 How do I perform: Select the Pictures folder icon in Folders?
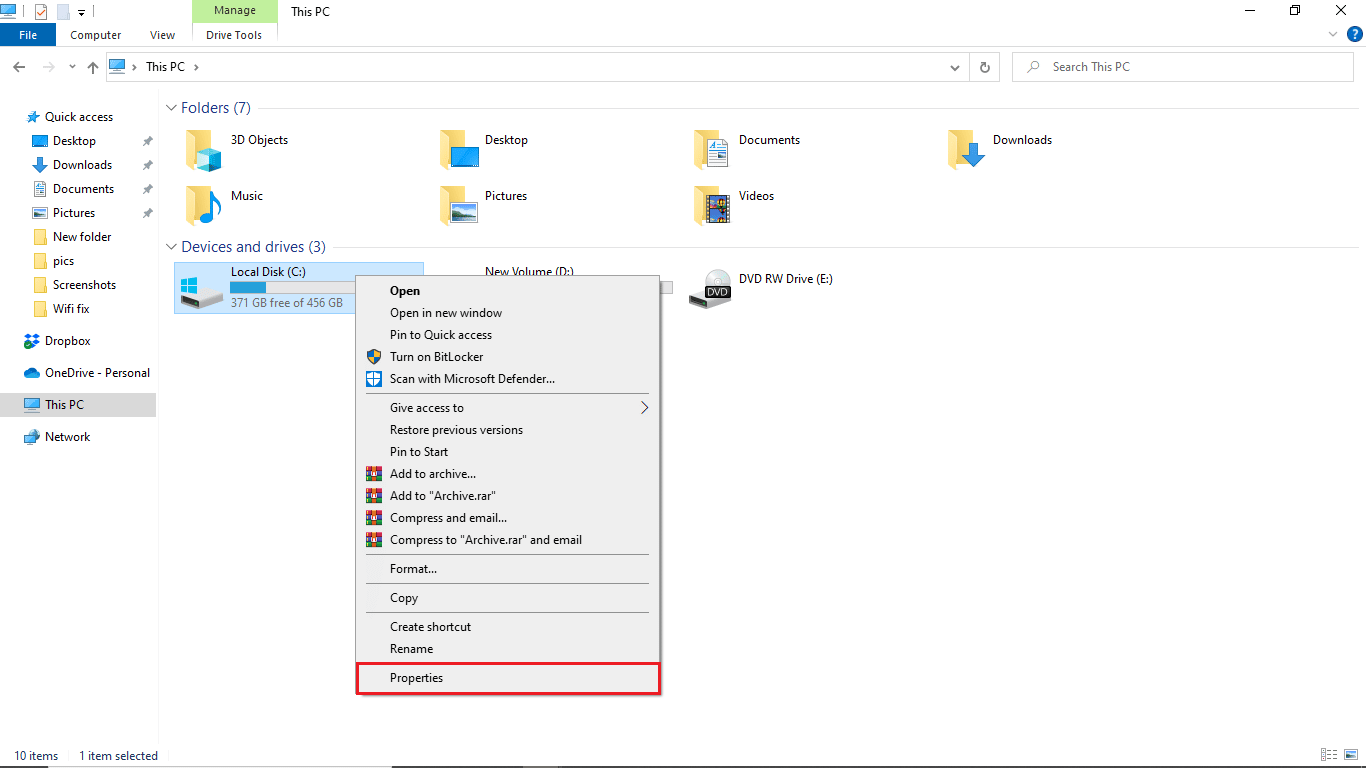point(459,205)
